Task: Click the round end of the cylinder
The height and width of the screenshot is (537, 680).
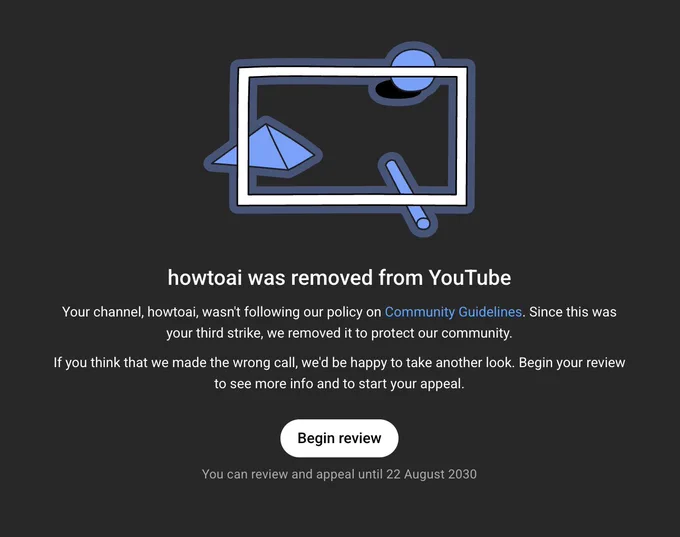Action: coord(423,223)
